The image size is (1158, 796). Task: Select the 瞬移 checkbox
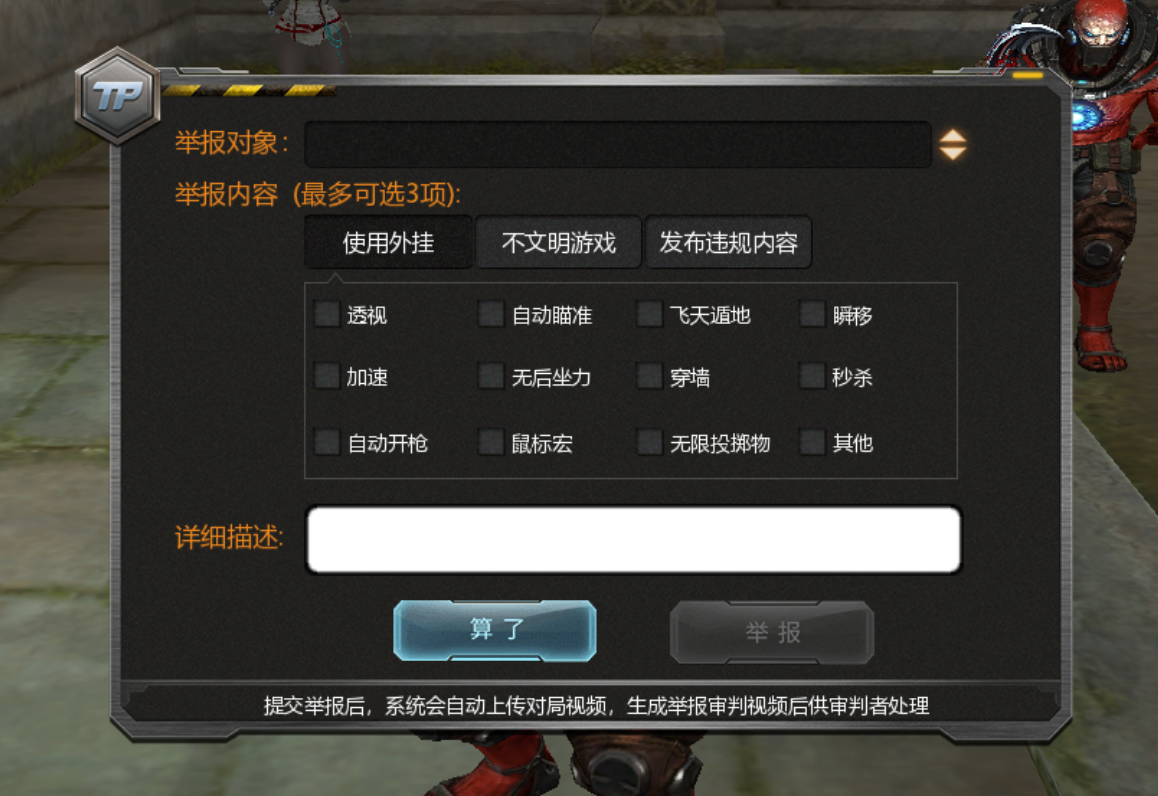(812, 314)
